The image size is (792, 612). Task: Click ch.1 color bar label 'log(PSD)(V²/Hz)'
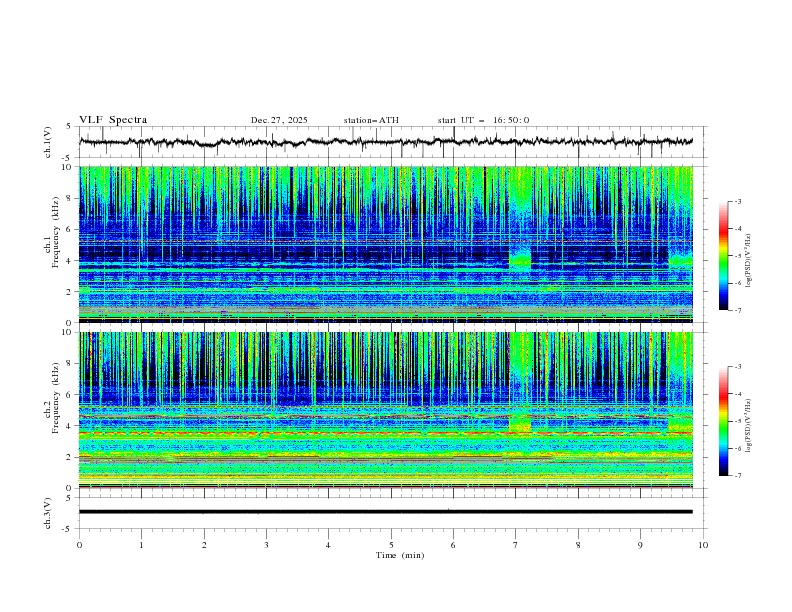(749, 261)
